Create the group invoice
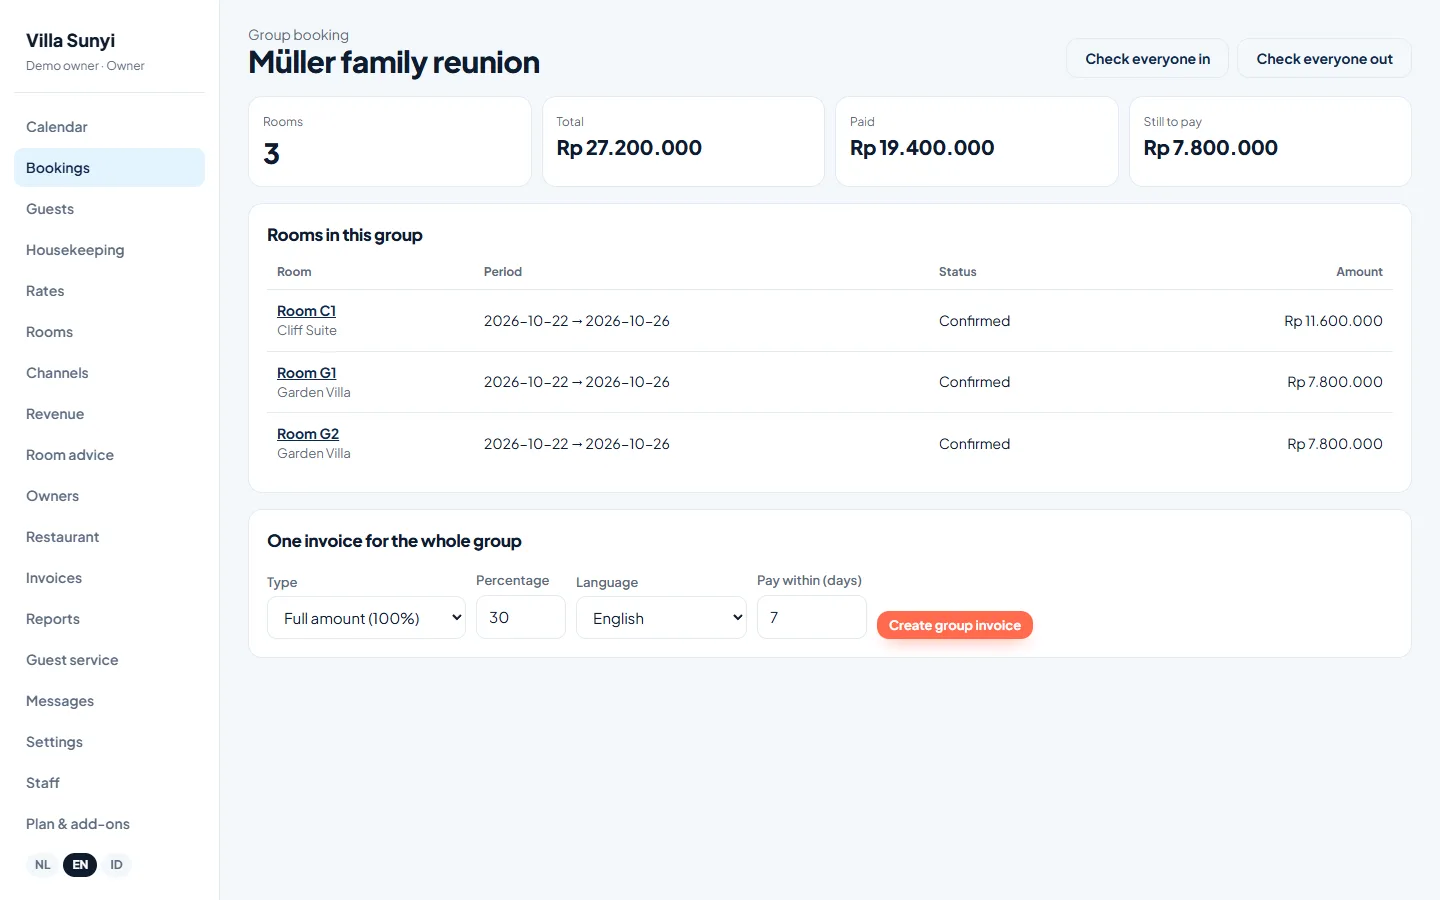The image size is (1440, 900). (955, 625)
